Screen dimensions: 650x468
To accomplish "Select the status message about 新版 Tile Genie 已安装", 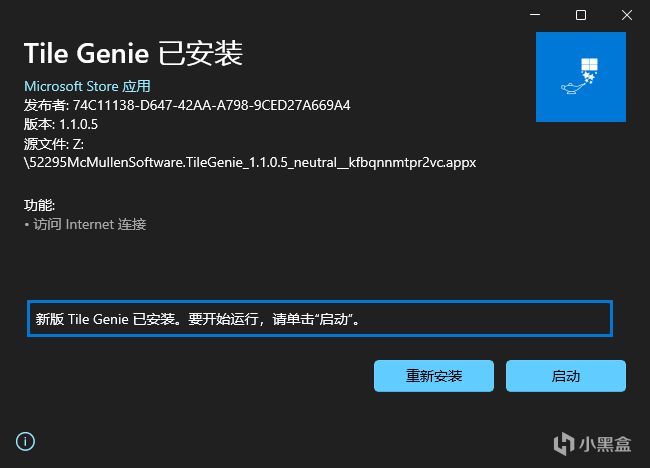I will pos(320,319).
